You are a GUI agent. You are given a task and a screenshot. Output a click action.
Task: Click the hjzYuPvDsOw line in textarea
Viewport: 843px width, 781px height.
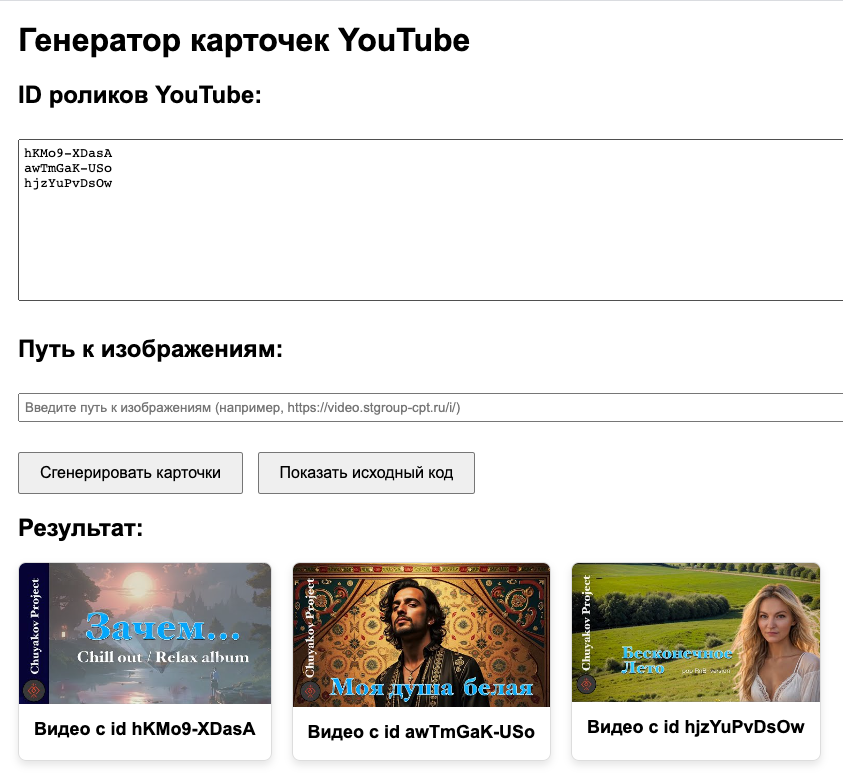(68, 183)
